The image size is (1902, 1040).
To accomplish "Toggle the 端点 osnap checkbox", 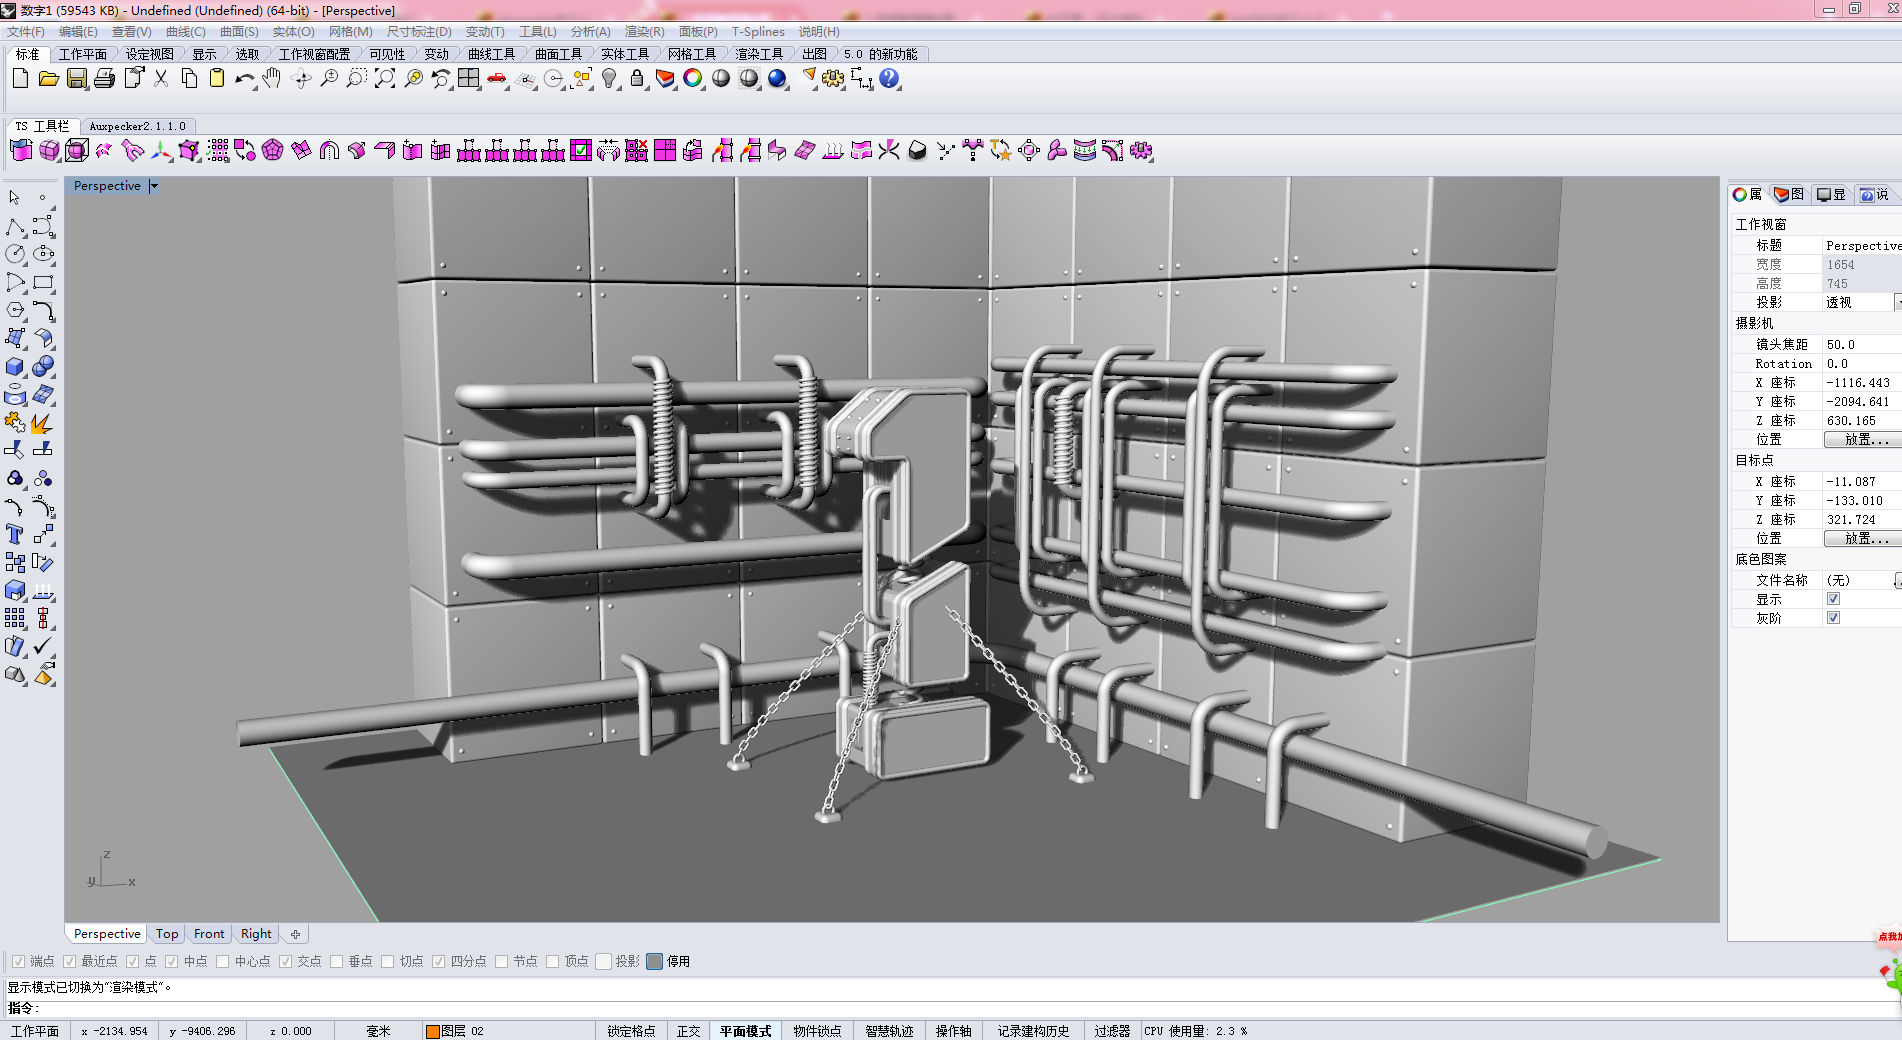I will pyautogui.click(x=18, y=961).
